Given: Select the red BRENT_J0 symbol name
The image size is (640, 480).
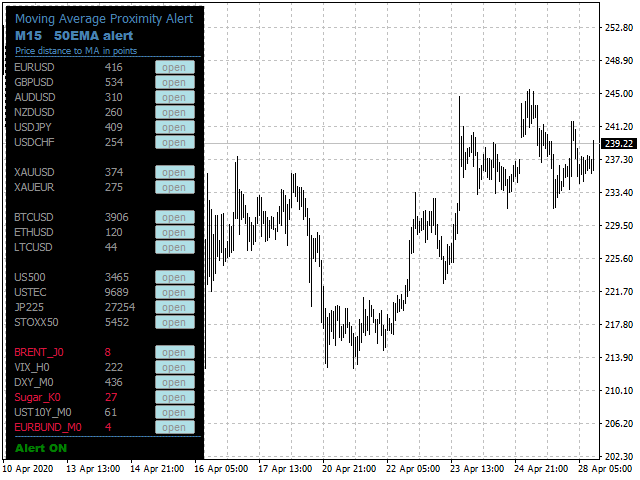Looking at the screenshot, I should [39, 352].
